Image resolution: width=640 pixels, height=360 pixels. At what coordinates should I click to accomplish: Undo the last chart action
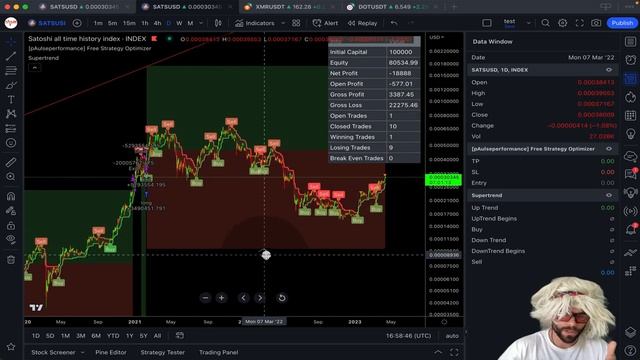[394, 23]
